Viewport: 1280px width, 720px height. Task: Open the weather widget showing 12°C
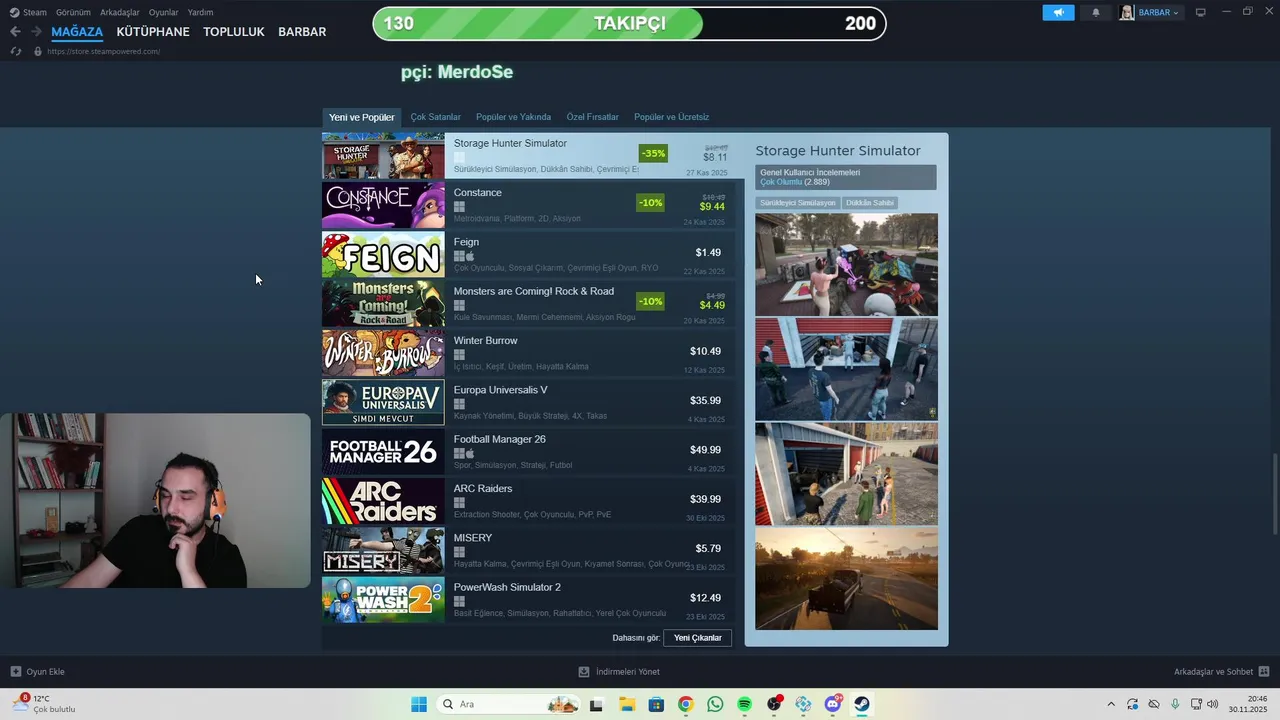point(44,704)
